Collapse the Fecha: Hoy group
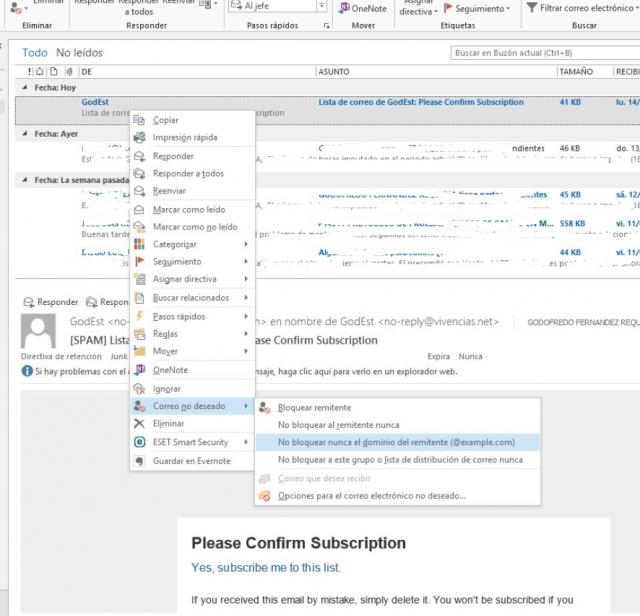 [x=25, y=87]
